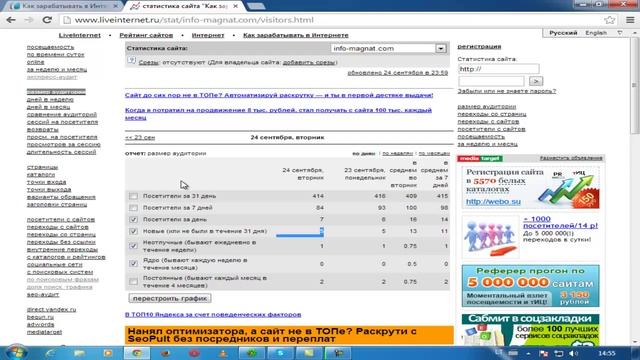
Task: Click the red round taskbar icon
Action: [x=194, y=353]
